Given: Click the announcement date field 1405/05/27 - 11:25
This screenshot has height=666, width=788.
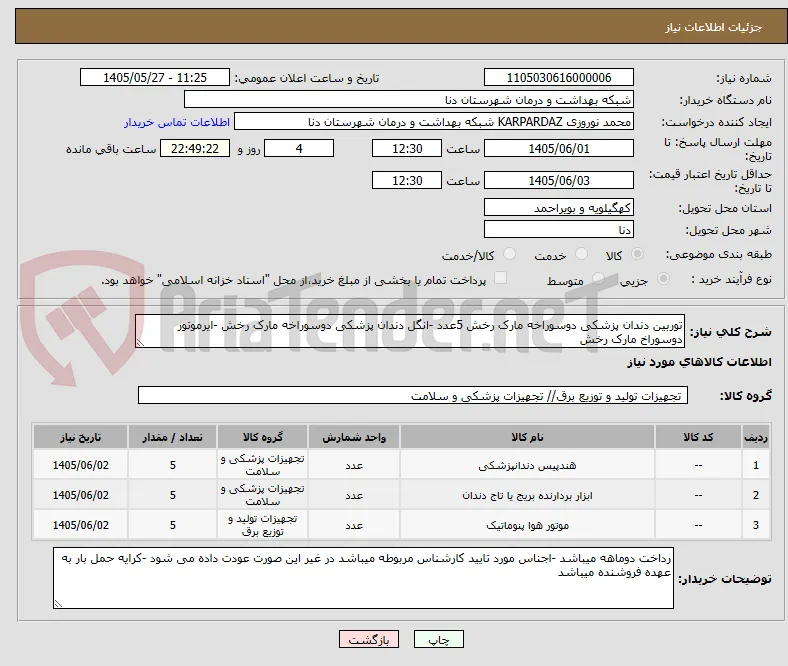Looking at the screenshot, I should pos(155,77).
